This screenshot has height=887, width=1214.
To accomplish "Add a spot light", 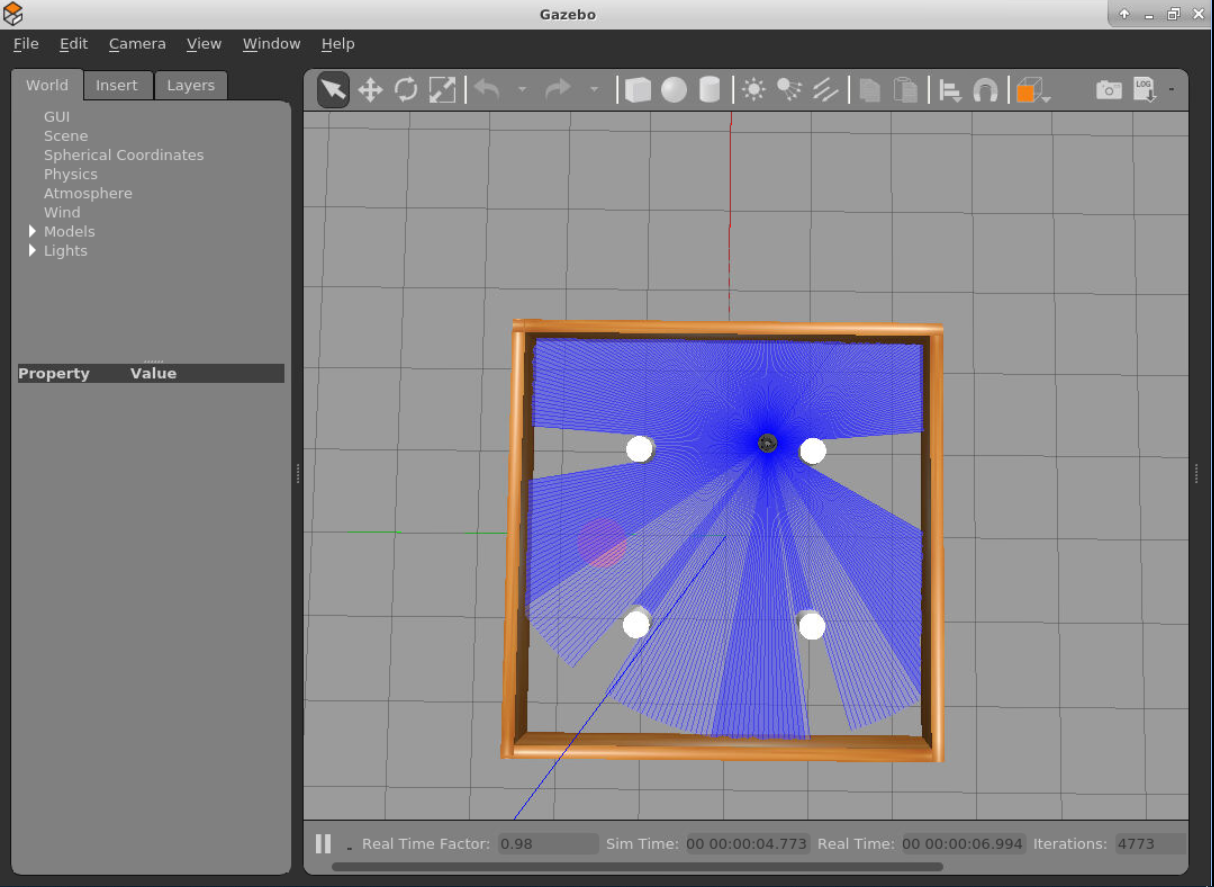I will (789, 91).
